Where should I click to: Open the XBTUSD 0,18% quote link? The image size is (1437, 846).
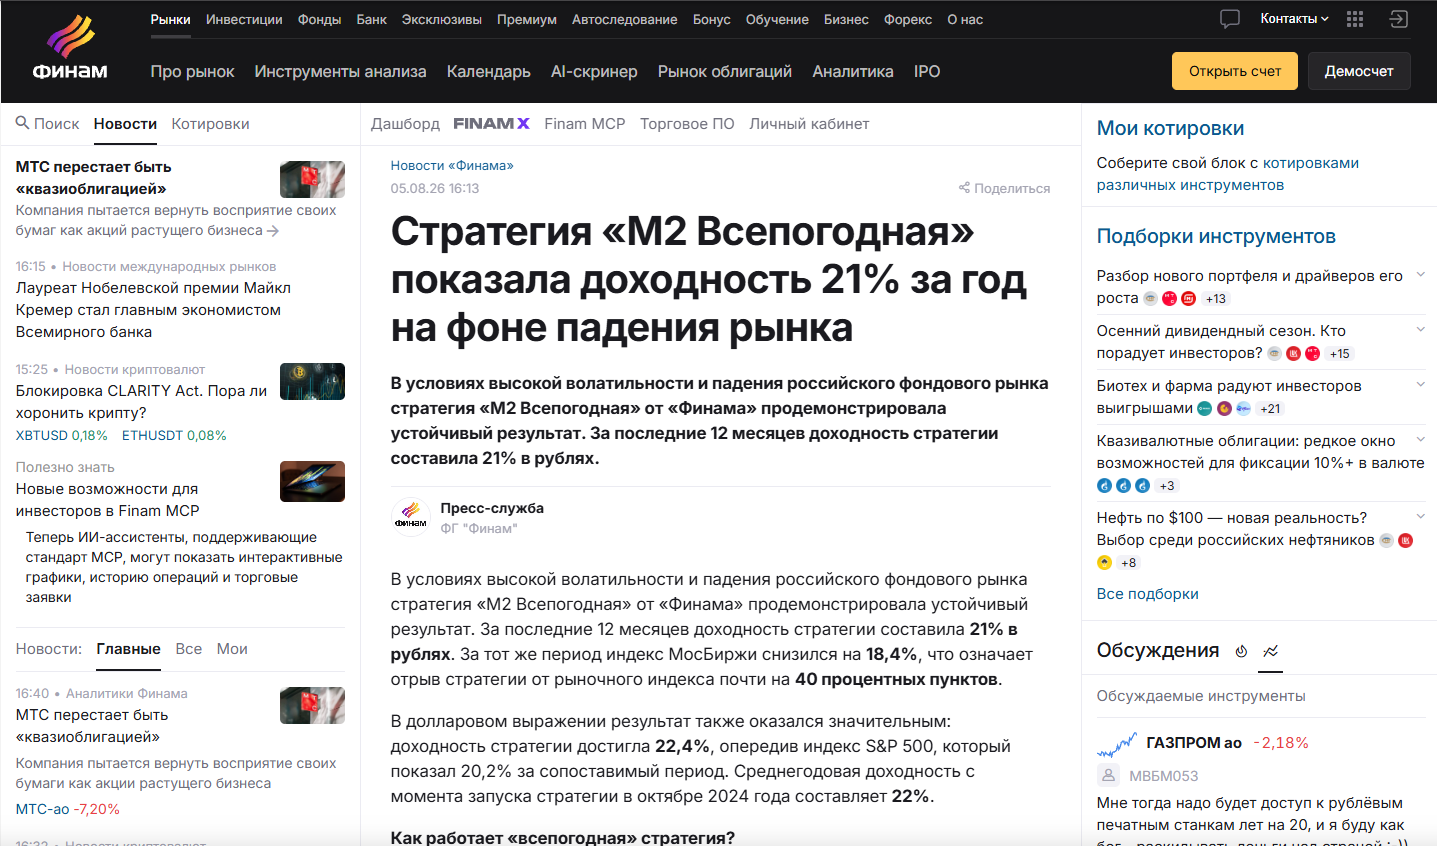tap(62, 436)
